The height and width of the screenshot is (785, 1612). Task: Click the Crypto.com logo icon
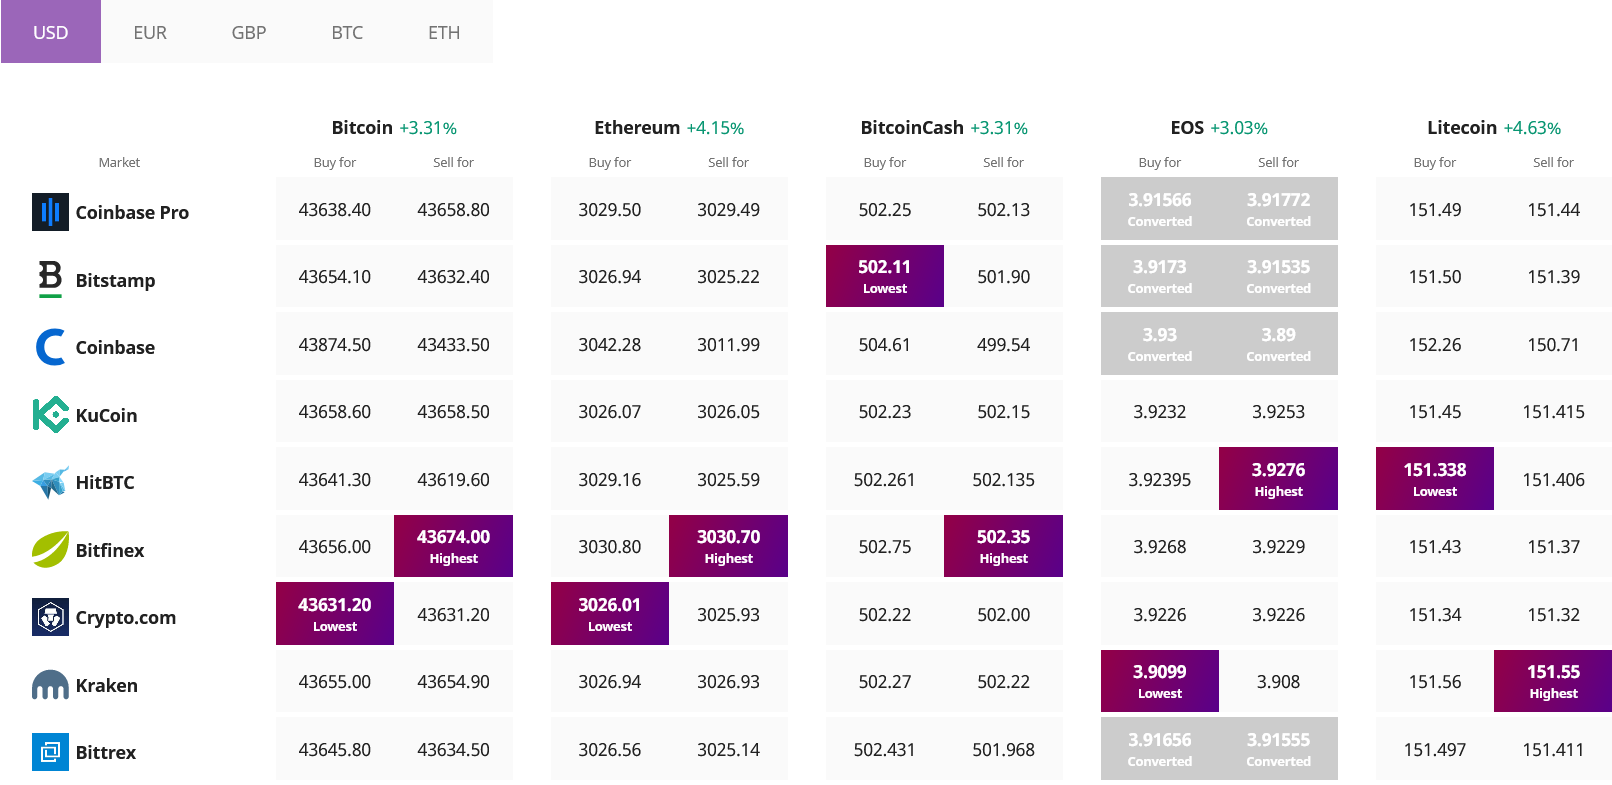(x=50, y=617)
